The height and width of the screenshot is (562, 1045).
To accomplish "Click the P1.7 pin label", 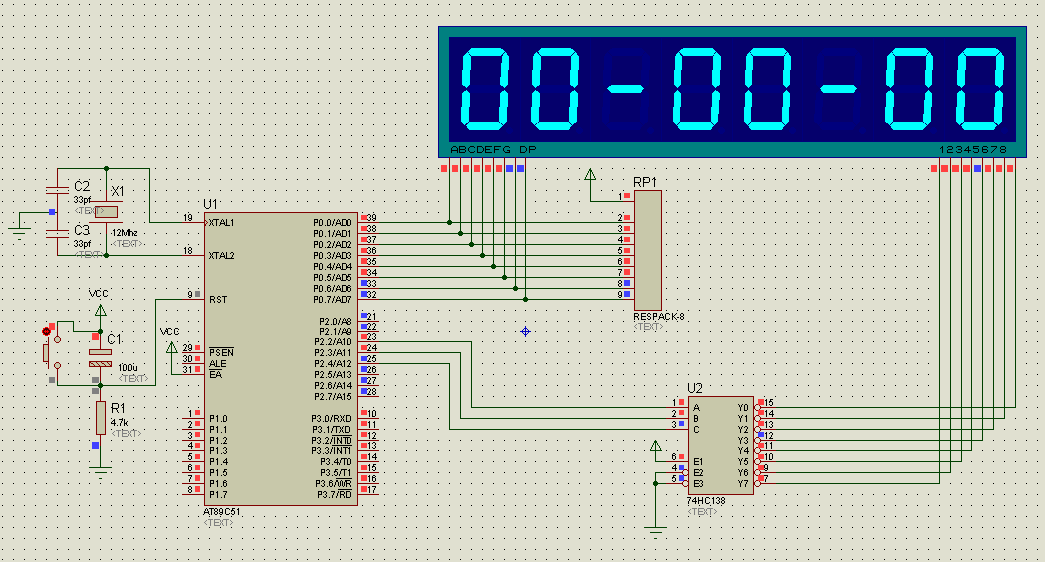I will point(218,495).
